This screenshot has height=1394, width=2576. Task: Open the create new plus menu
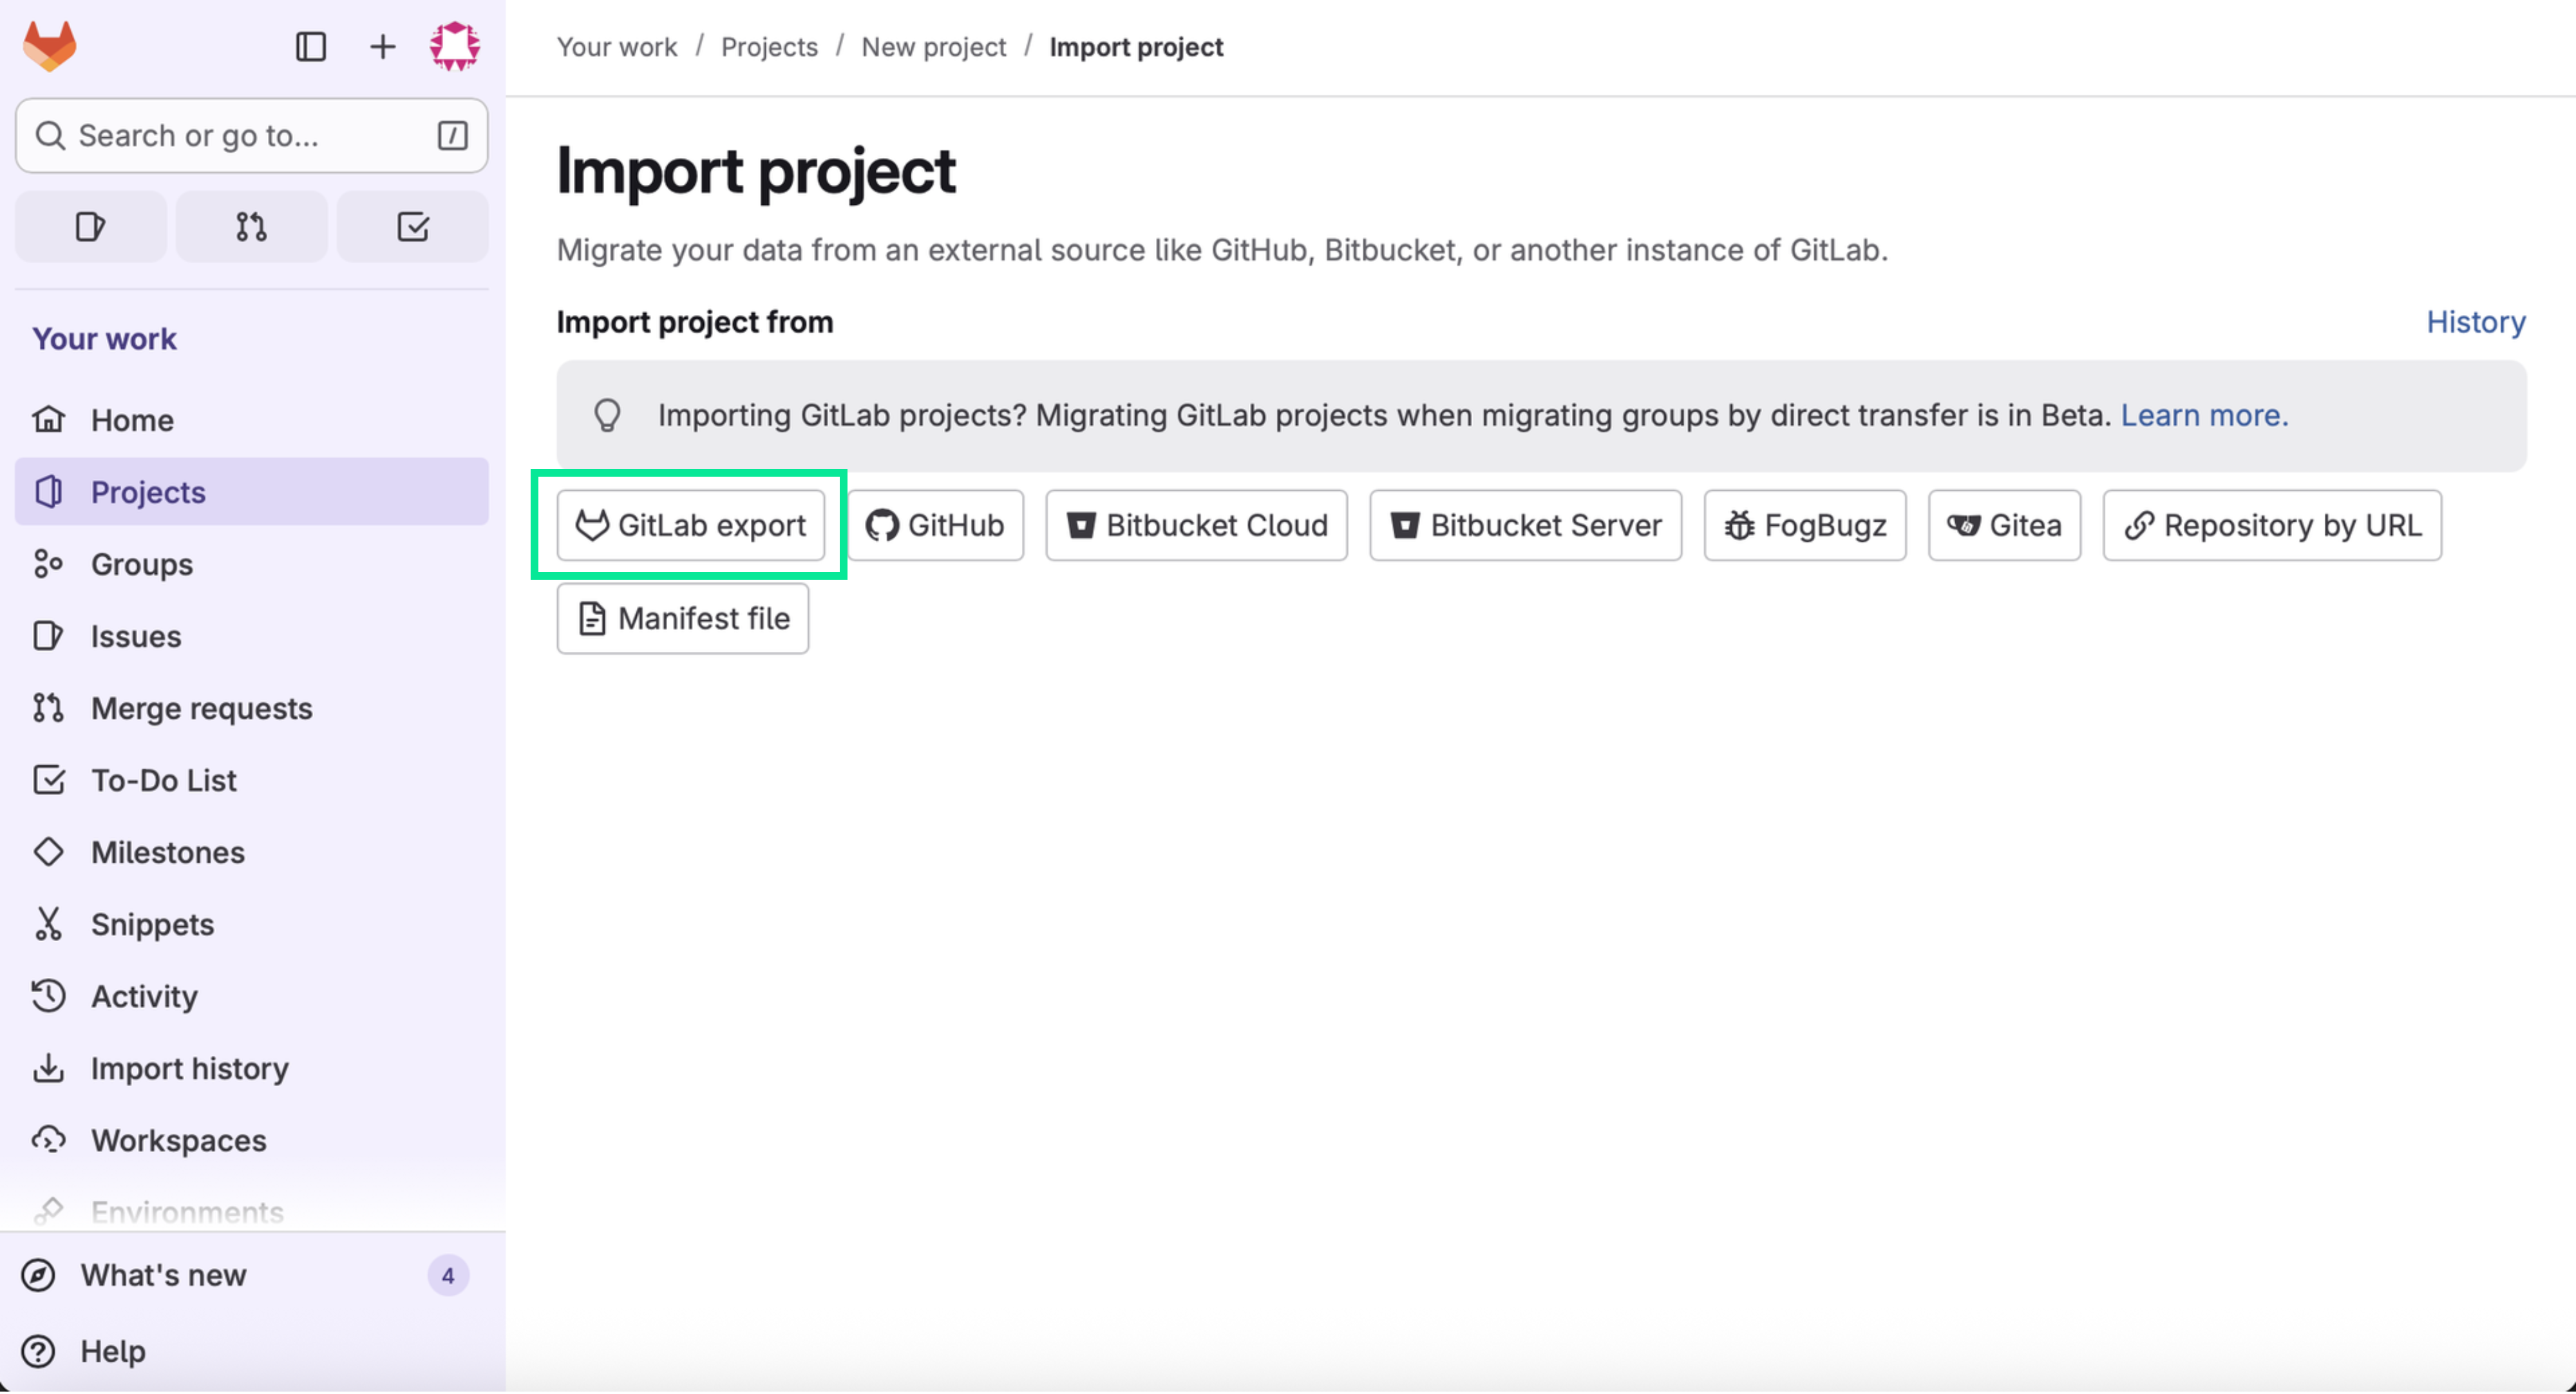[382, 46]
